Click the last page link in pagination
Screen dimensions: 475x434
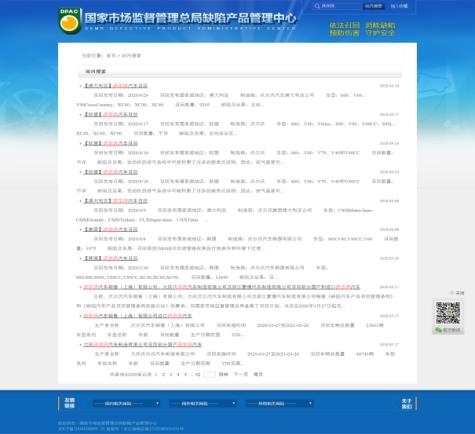tap(258, 374)
